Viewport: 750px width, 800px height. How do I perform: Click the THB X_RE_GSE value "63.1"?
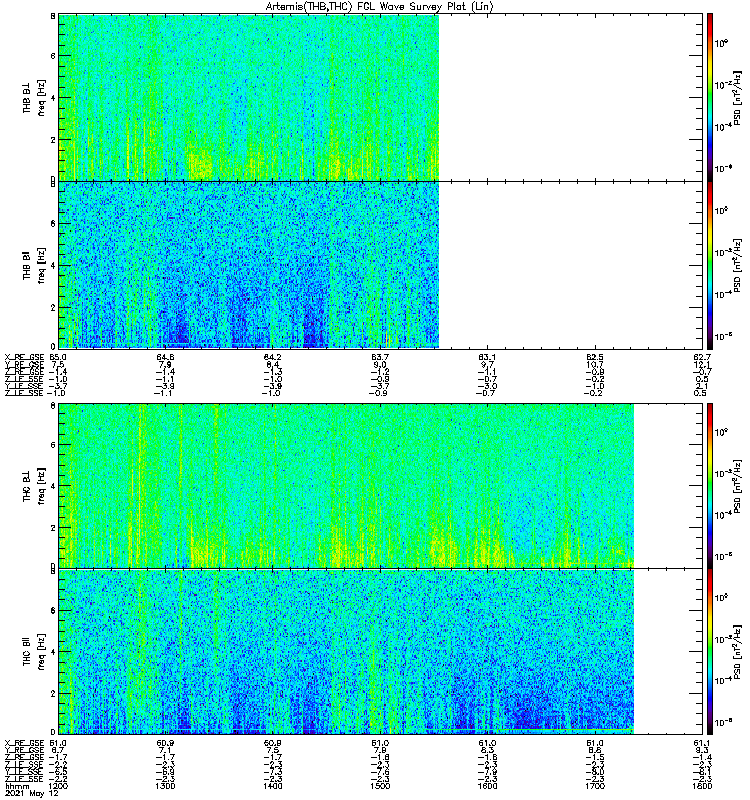(x=487, y=357)
